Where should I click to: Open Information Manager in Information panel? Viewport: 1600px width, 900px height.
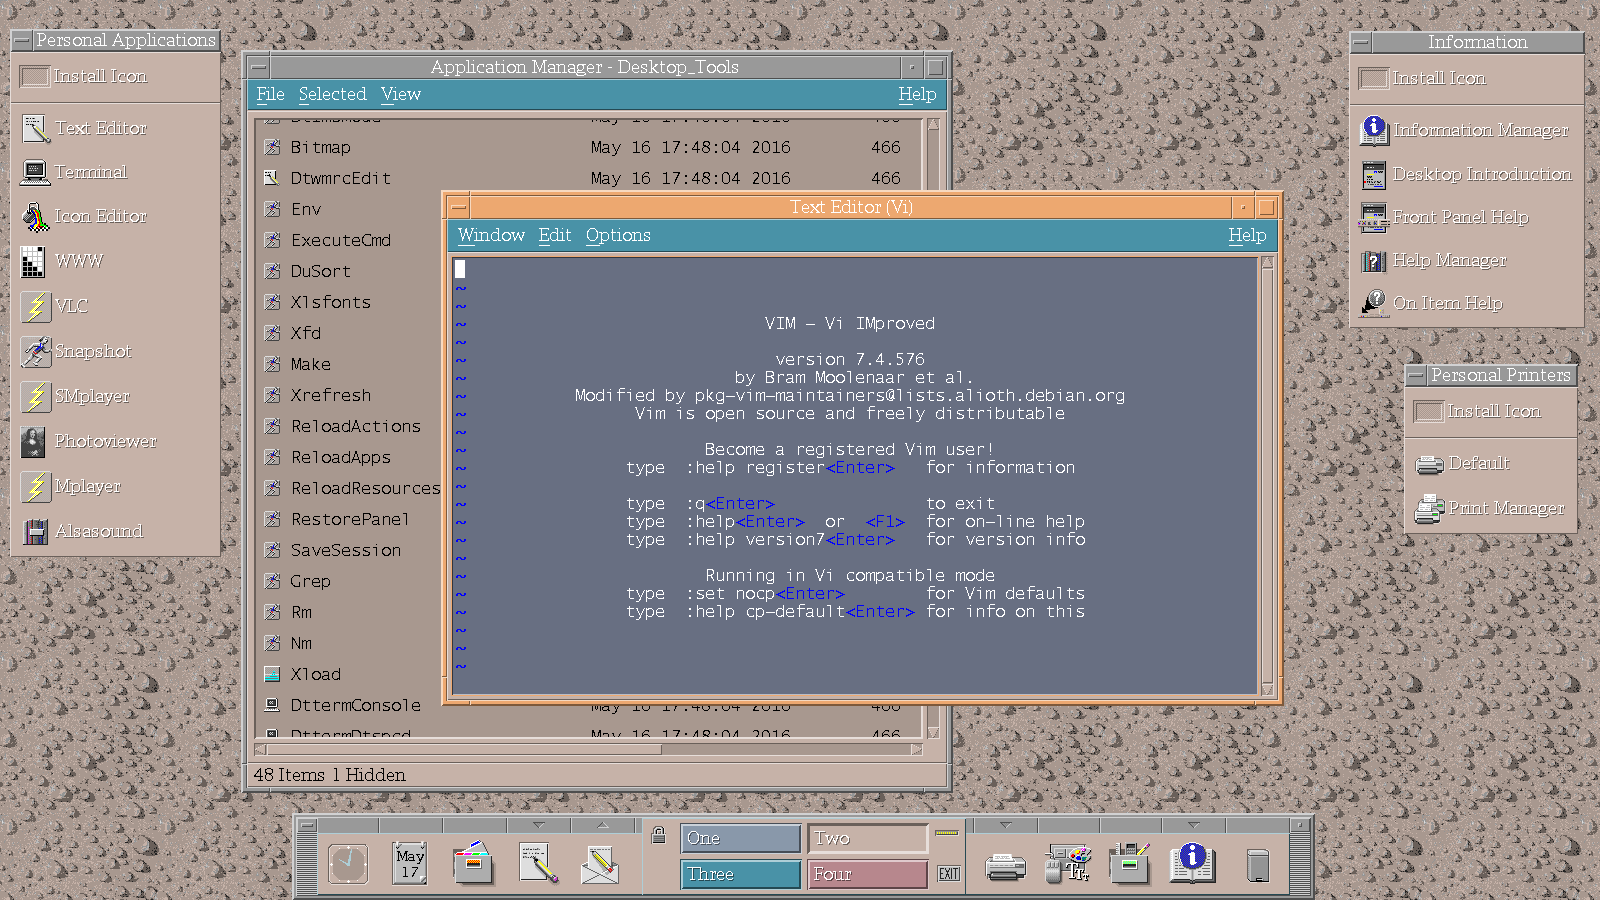click(1464, 130)
